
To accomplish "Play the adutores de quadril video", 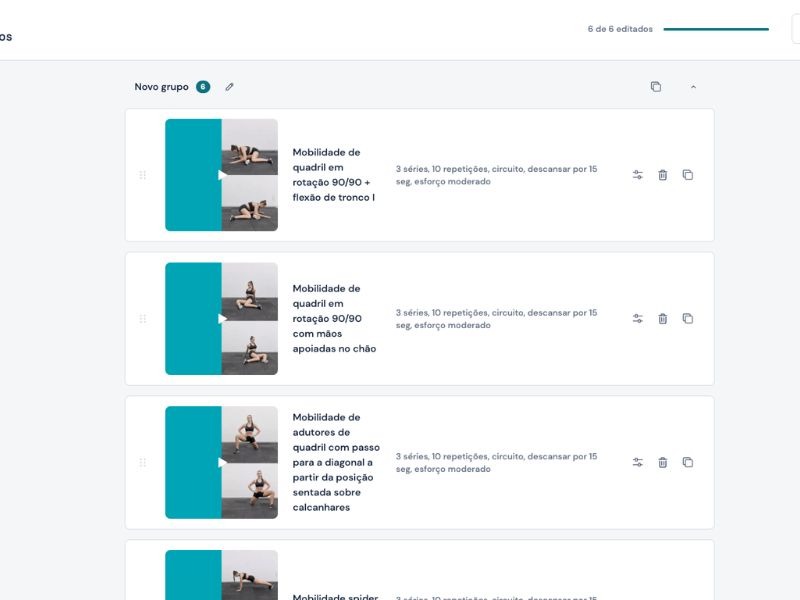I will (222, 462).
